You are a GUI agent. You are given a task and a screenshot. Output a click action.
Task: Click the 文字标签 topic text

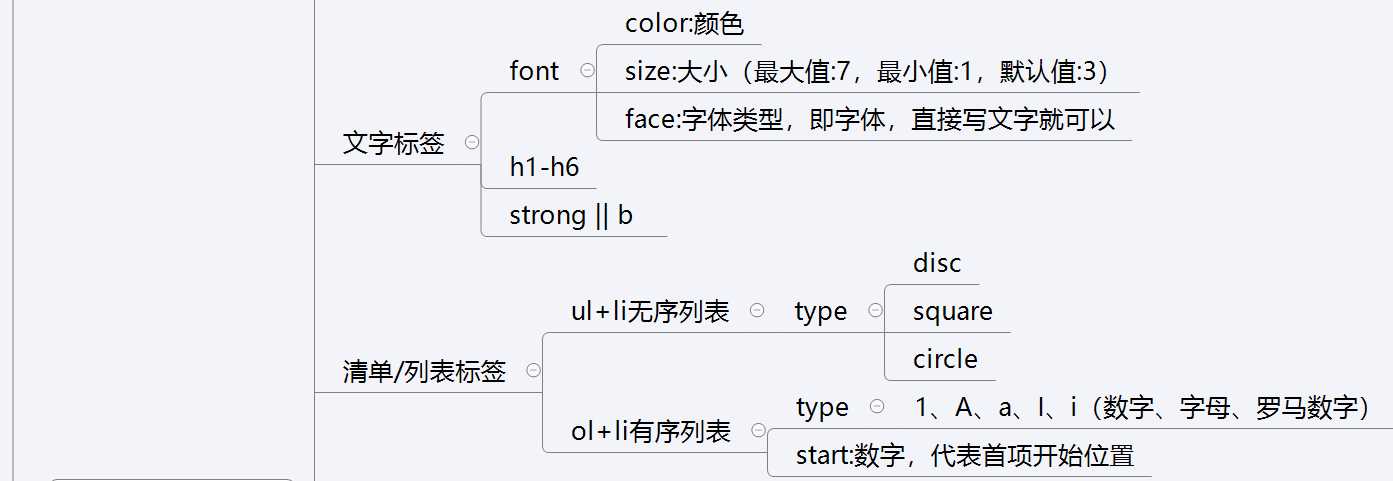point(393,143)
